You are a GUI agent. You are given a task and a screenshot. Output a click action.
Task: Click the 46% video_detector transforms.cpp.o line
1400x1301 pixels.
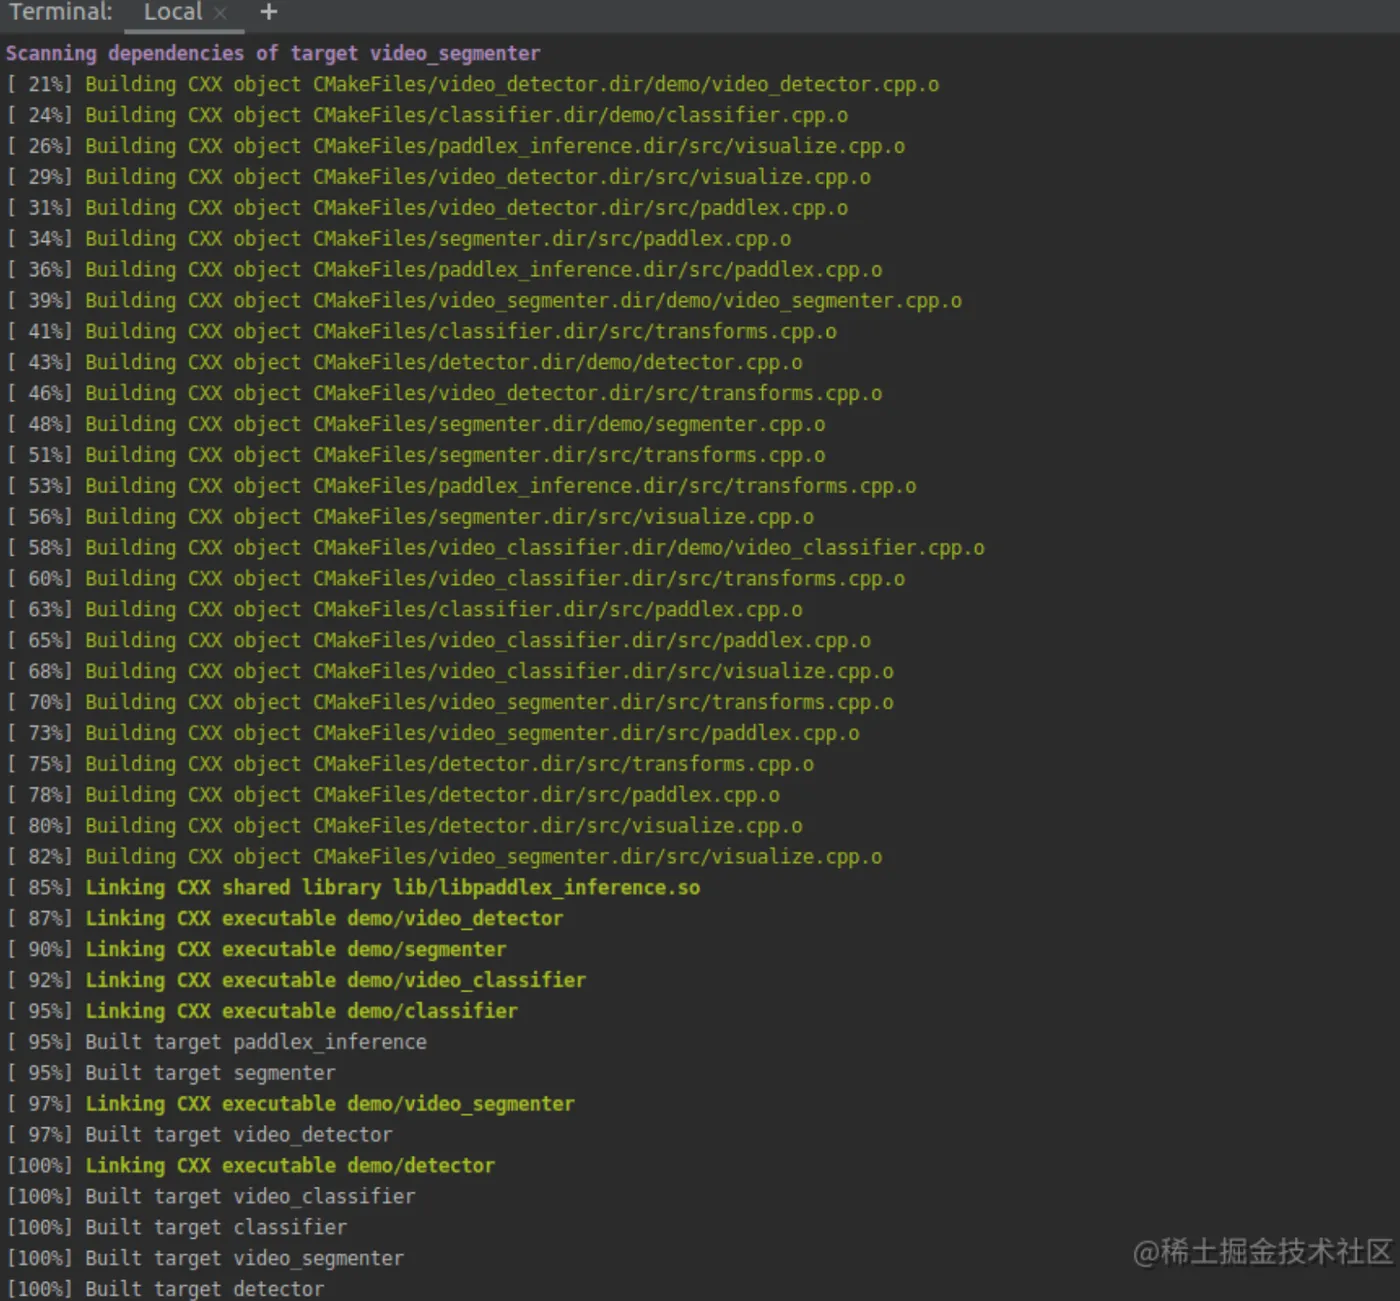[x=445, y=393]
